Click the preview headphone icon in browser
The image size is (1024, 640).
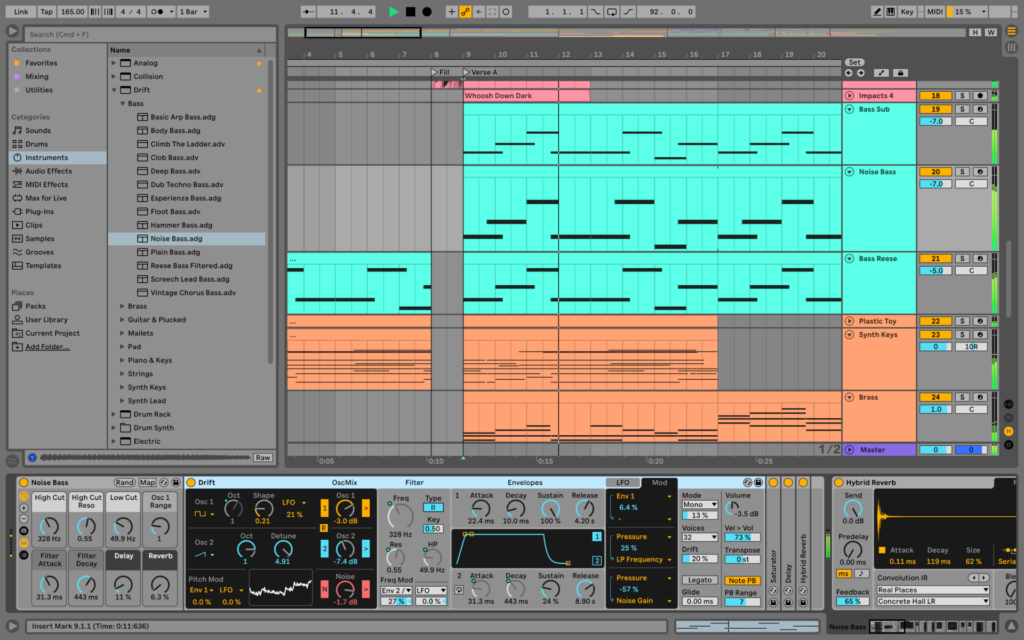32,457
